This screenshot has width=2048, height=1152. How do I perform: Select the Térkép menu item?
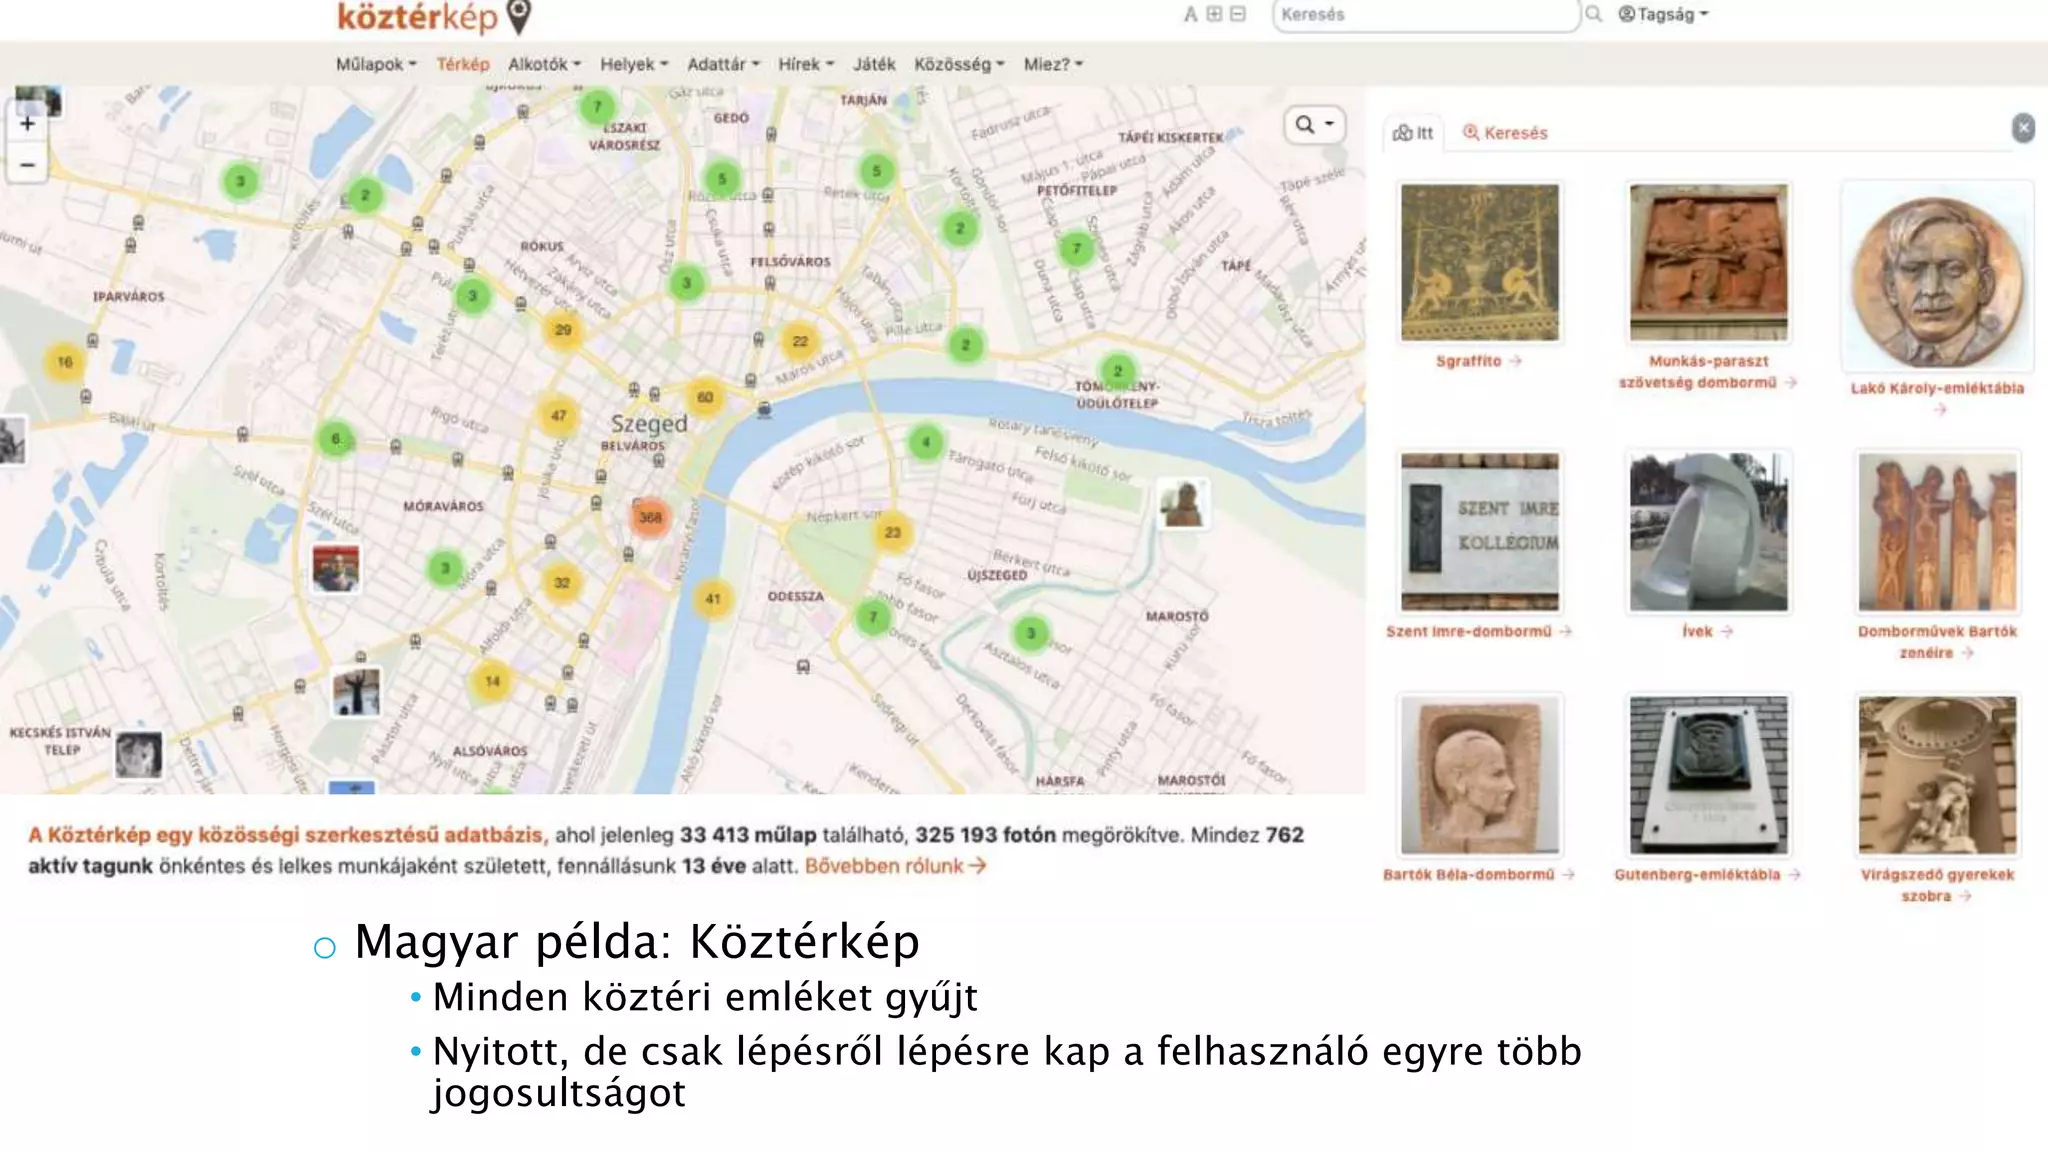click(x=463, y=64)
